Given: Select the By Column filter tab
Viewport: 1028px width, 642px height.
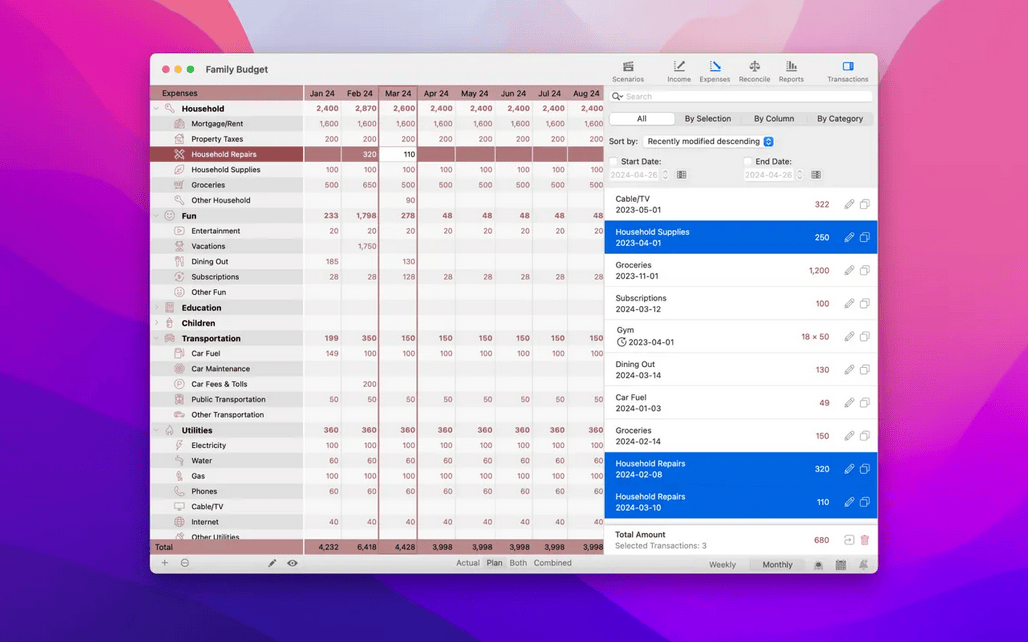Looking at the screenshot, I should pos(774,119).
